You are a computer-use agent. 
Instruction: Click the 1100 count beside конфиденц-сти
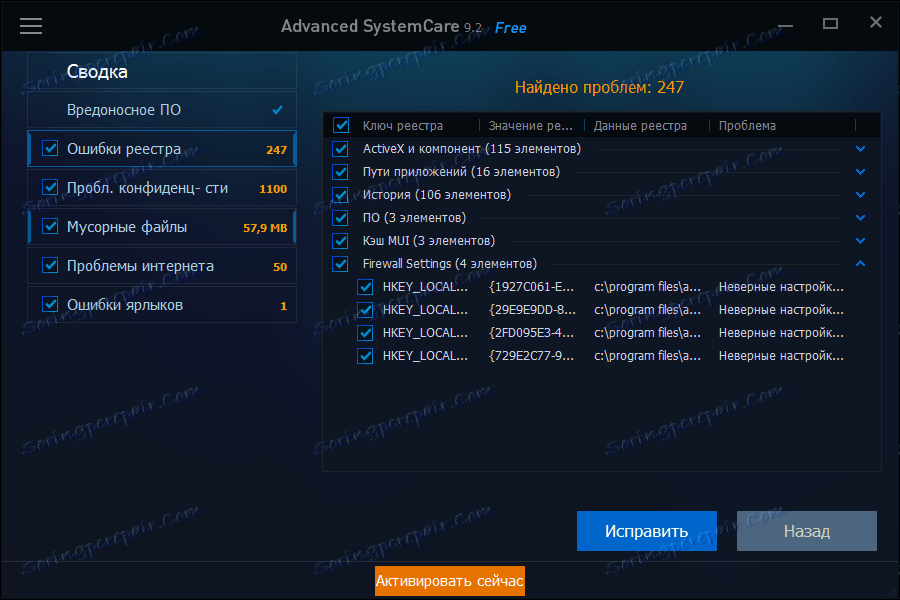273,189
